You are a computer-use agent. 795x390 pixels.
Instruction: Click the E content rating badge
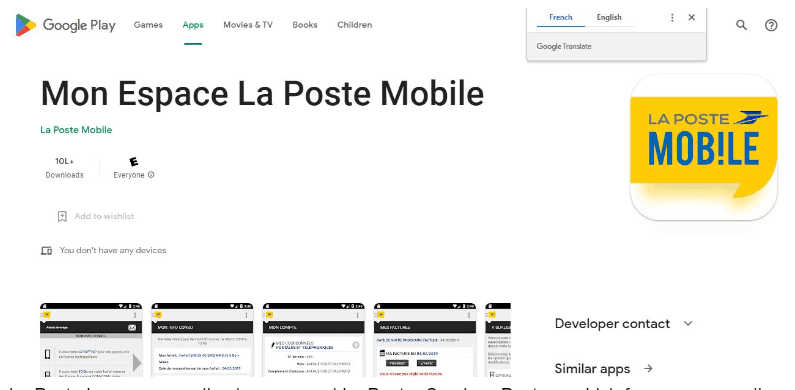point(134,162)
